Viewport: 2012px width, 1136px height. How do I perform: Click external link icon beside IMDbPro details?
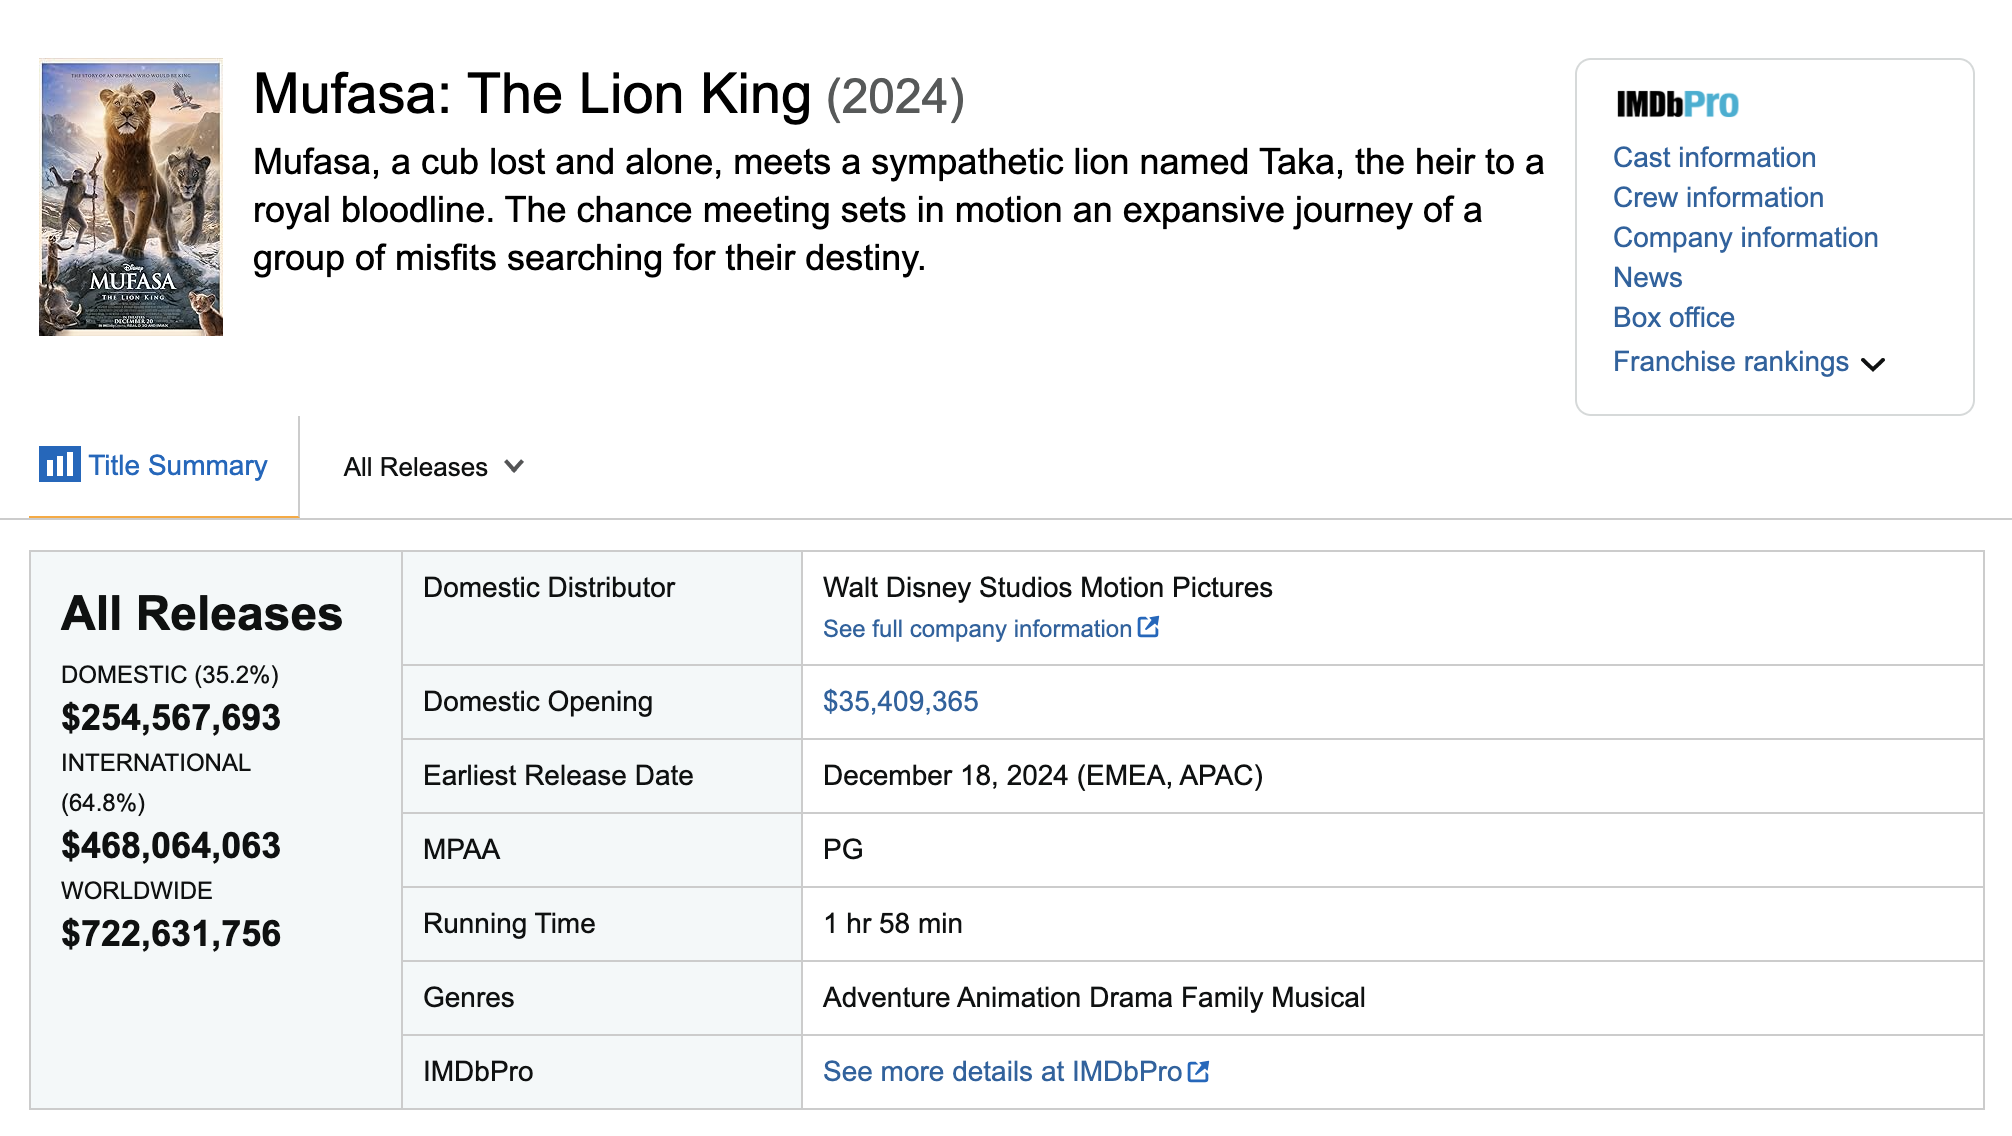[1198, 1072]
